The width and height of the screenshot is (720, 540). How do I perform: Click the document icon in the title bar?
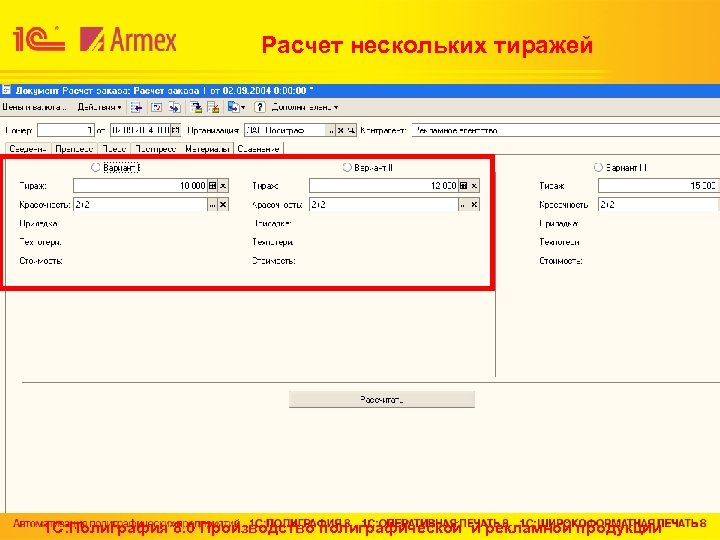[x=6, y=90]
